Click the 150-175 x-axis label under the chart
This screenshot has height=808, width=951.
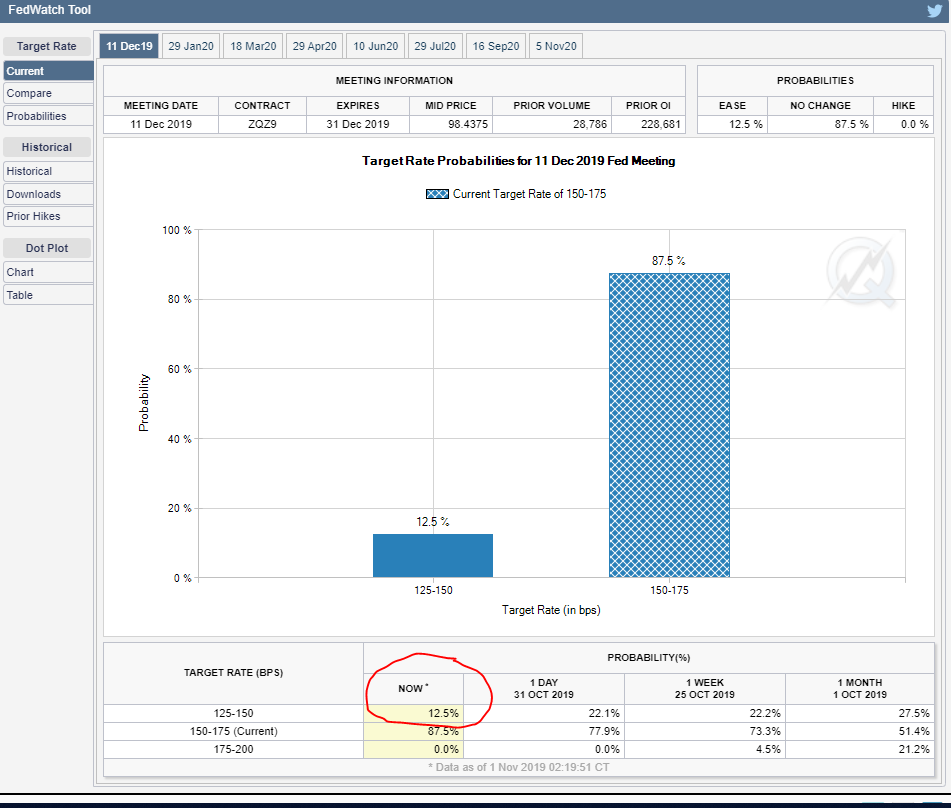click(669, 590)
